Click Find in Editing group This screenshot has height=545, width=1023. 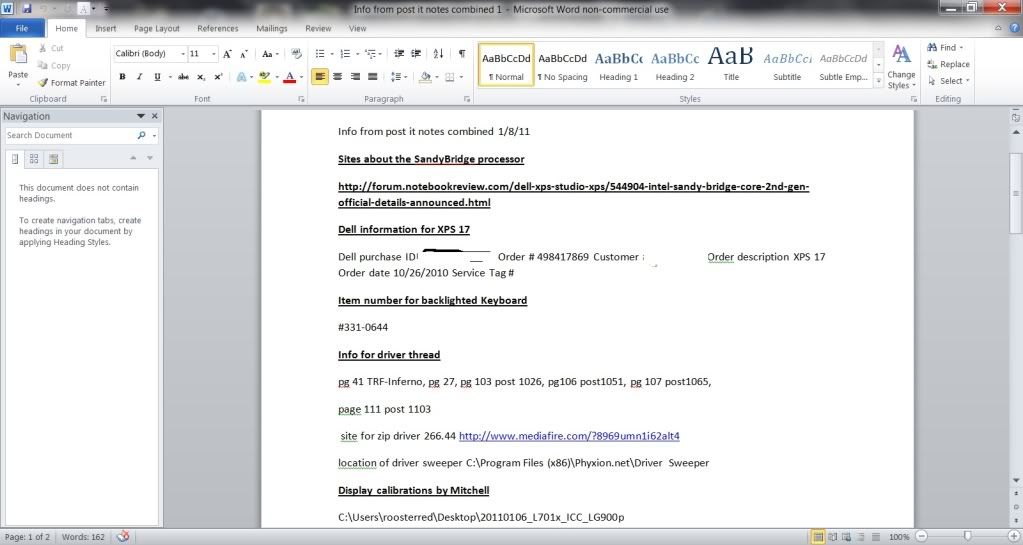click(x=945, y=48)
